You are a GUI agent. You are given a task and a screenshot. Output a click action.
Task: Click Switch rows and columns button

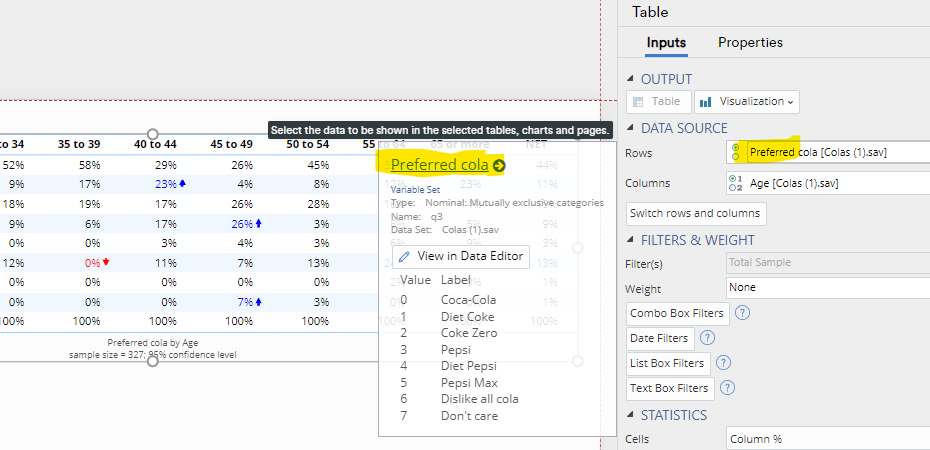(696, 213)
